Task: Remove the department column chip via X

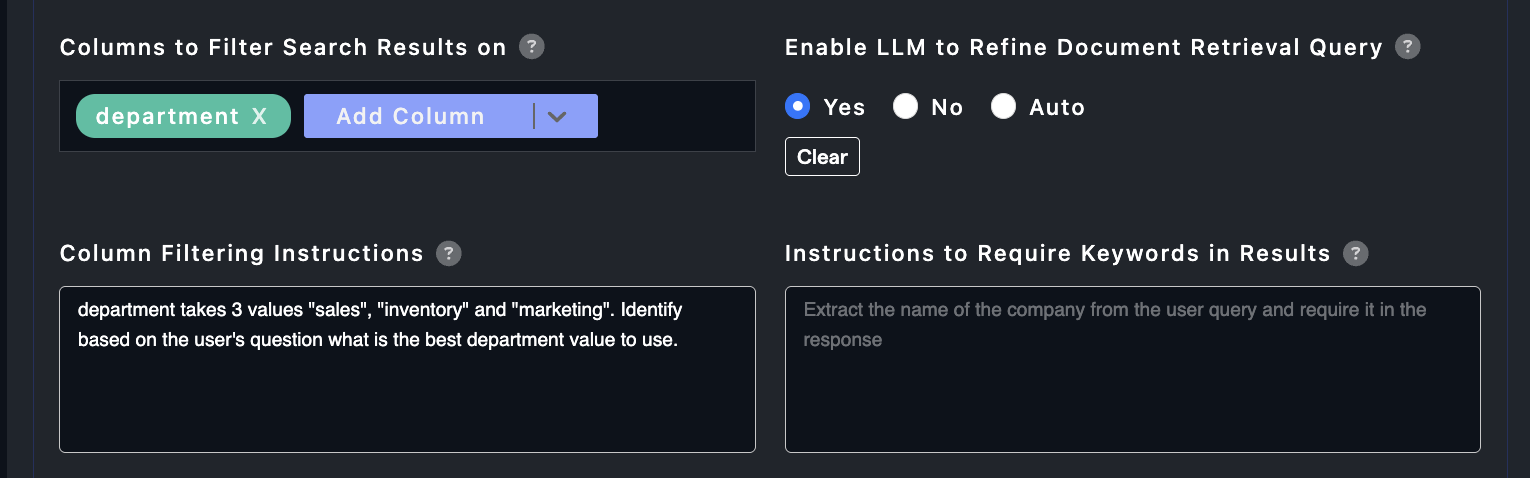Action: [260, 116]
